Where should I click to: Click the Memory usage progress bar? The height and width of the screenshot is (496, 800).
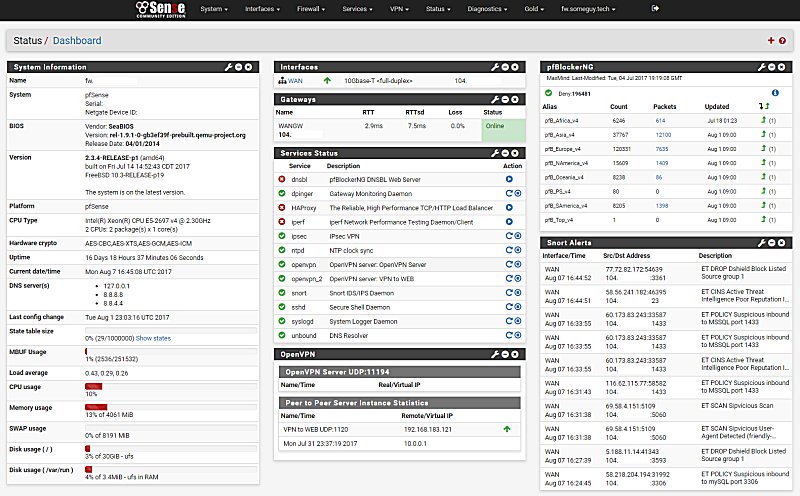pos(170,407)
